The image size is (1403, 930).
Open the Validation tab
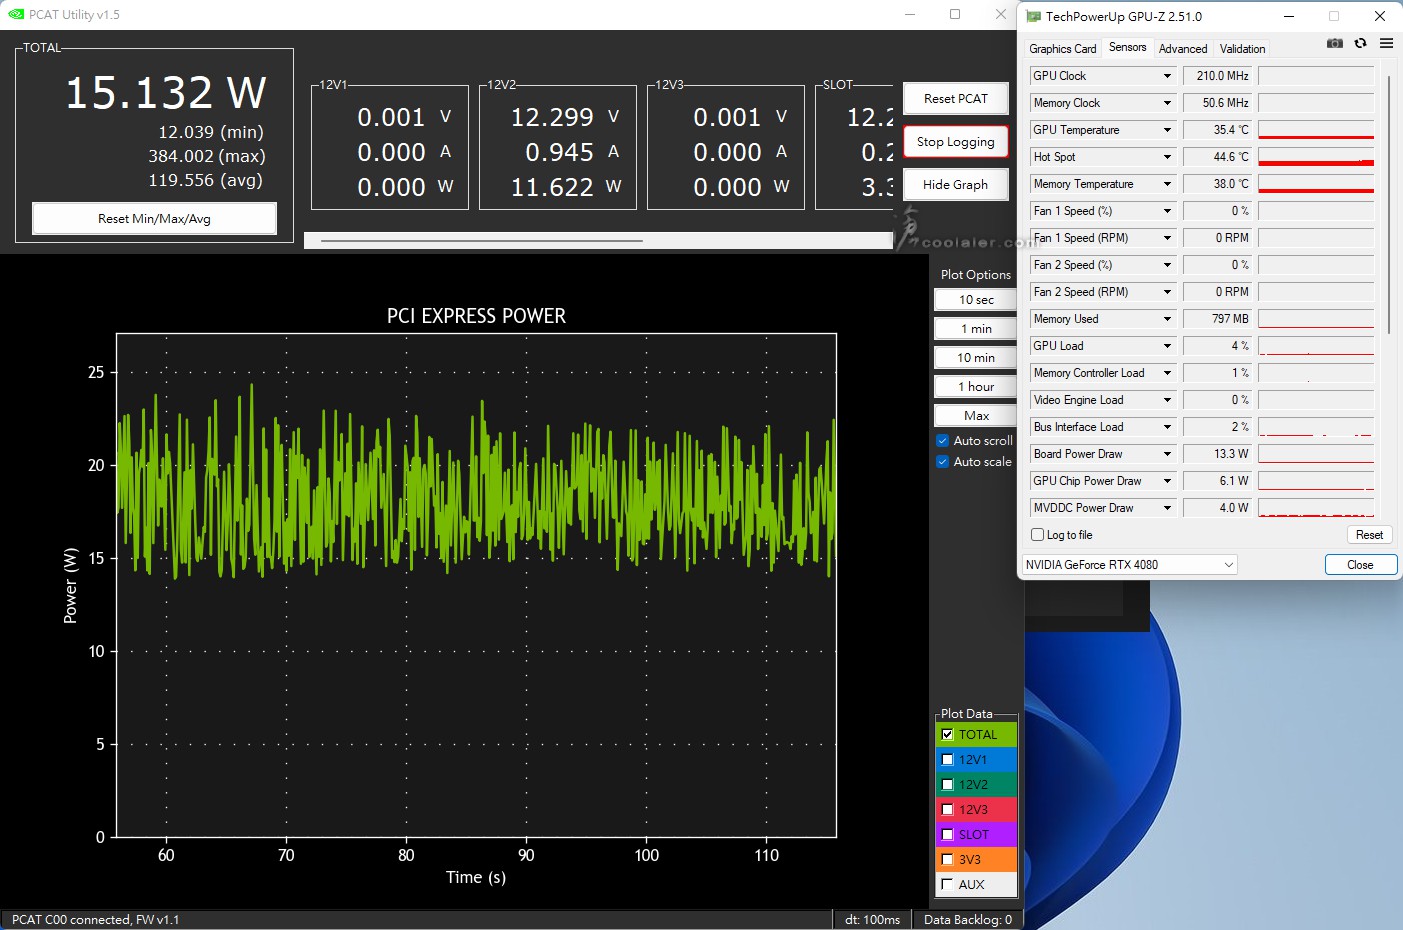coord(1242,48)
